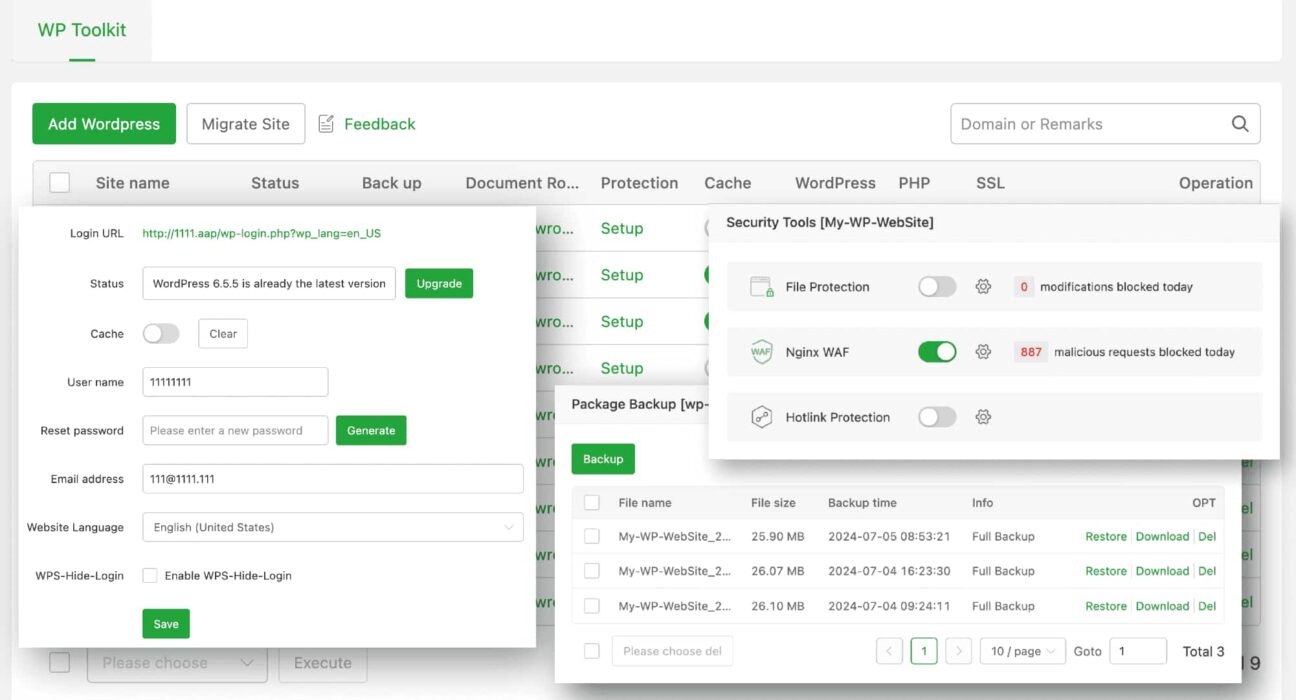The width and height of the screenshot is (1296, 700).
Task: Open Nginx WAF settings gear
Action: 983,352
